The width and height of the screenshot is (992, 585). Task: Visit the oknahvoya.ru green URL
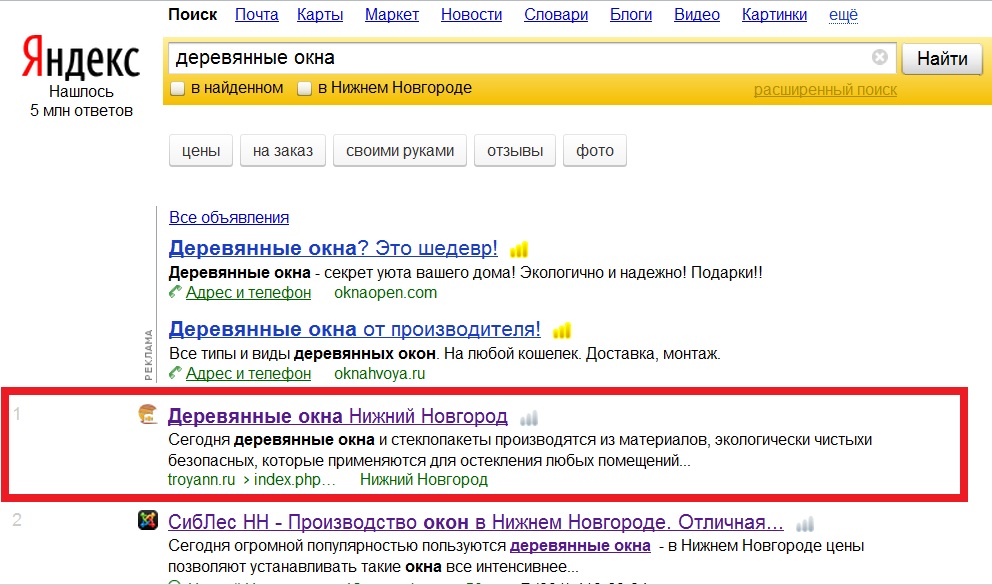[x=380, y=374]
